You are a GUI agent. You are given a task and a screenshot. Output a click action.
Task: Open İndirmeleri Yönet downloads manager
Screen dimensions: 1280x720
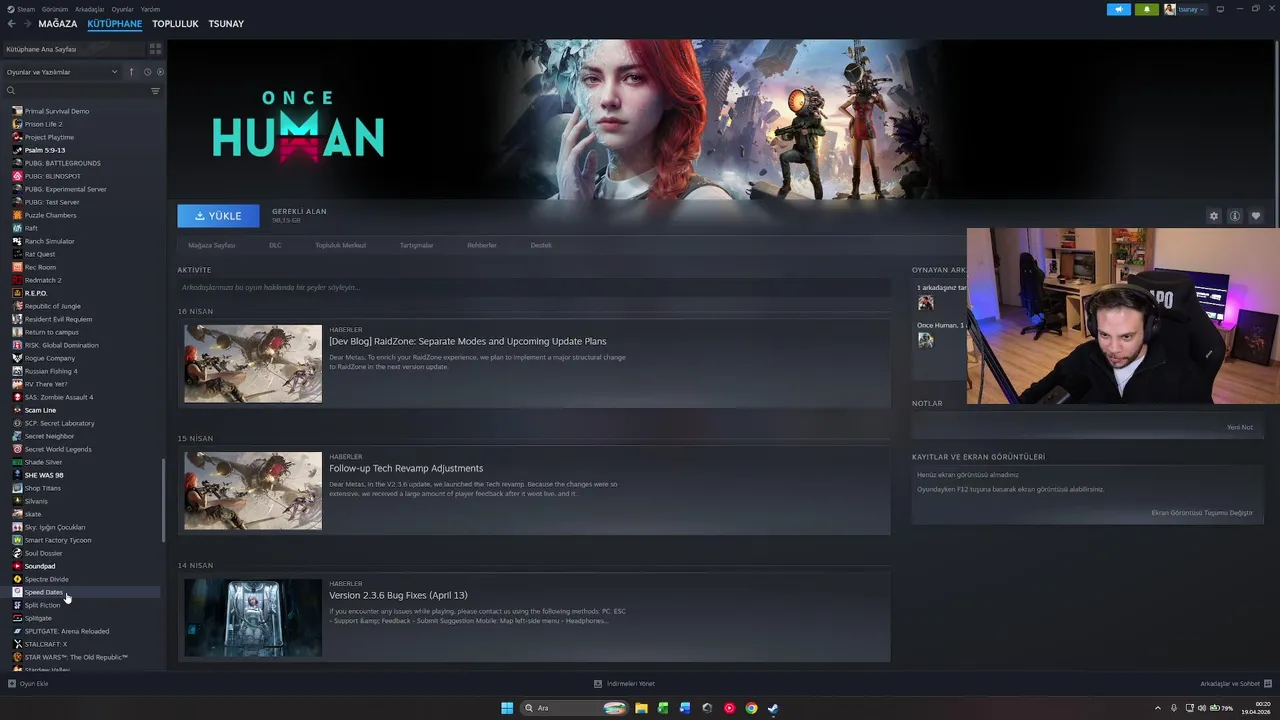coord(625,684)
